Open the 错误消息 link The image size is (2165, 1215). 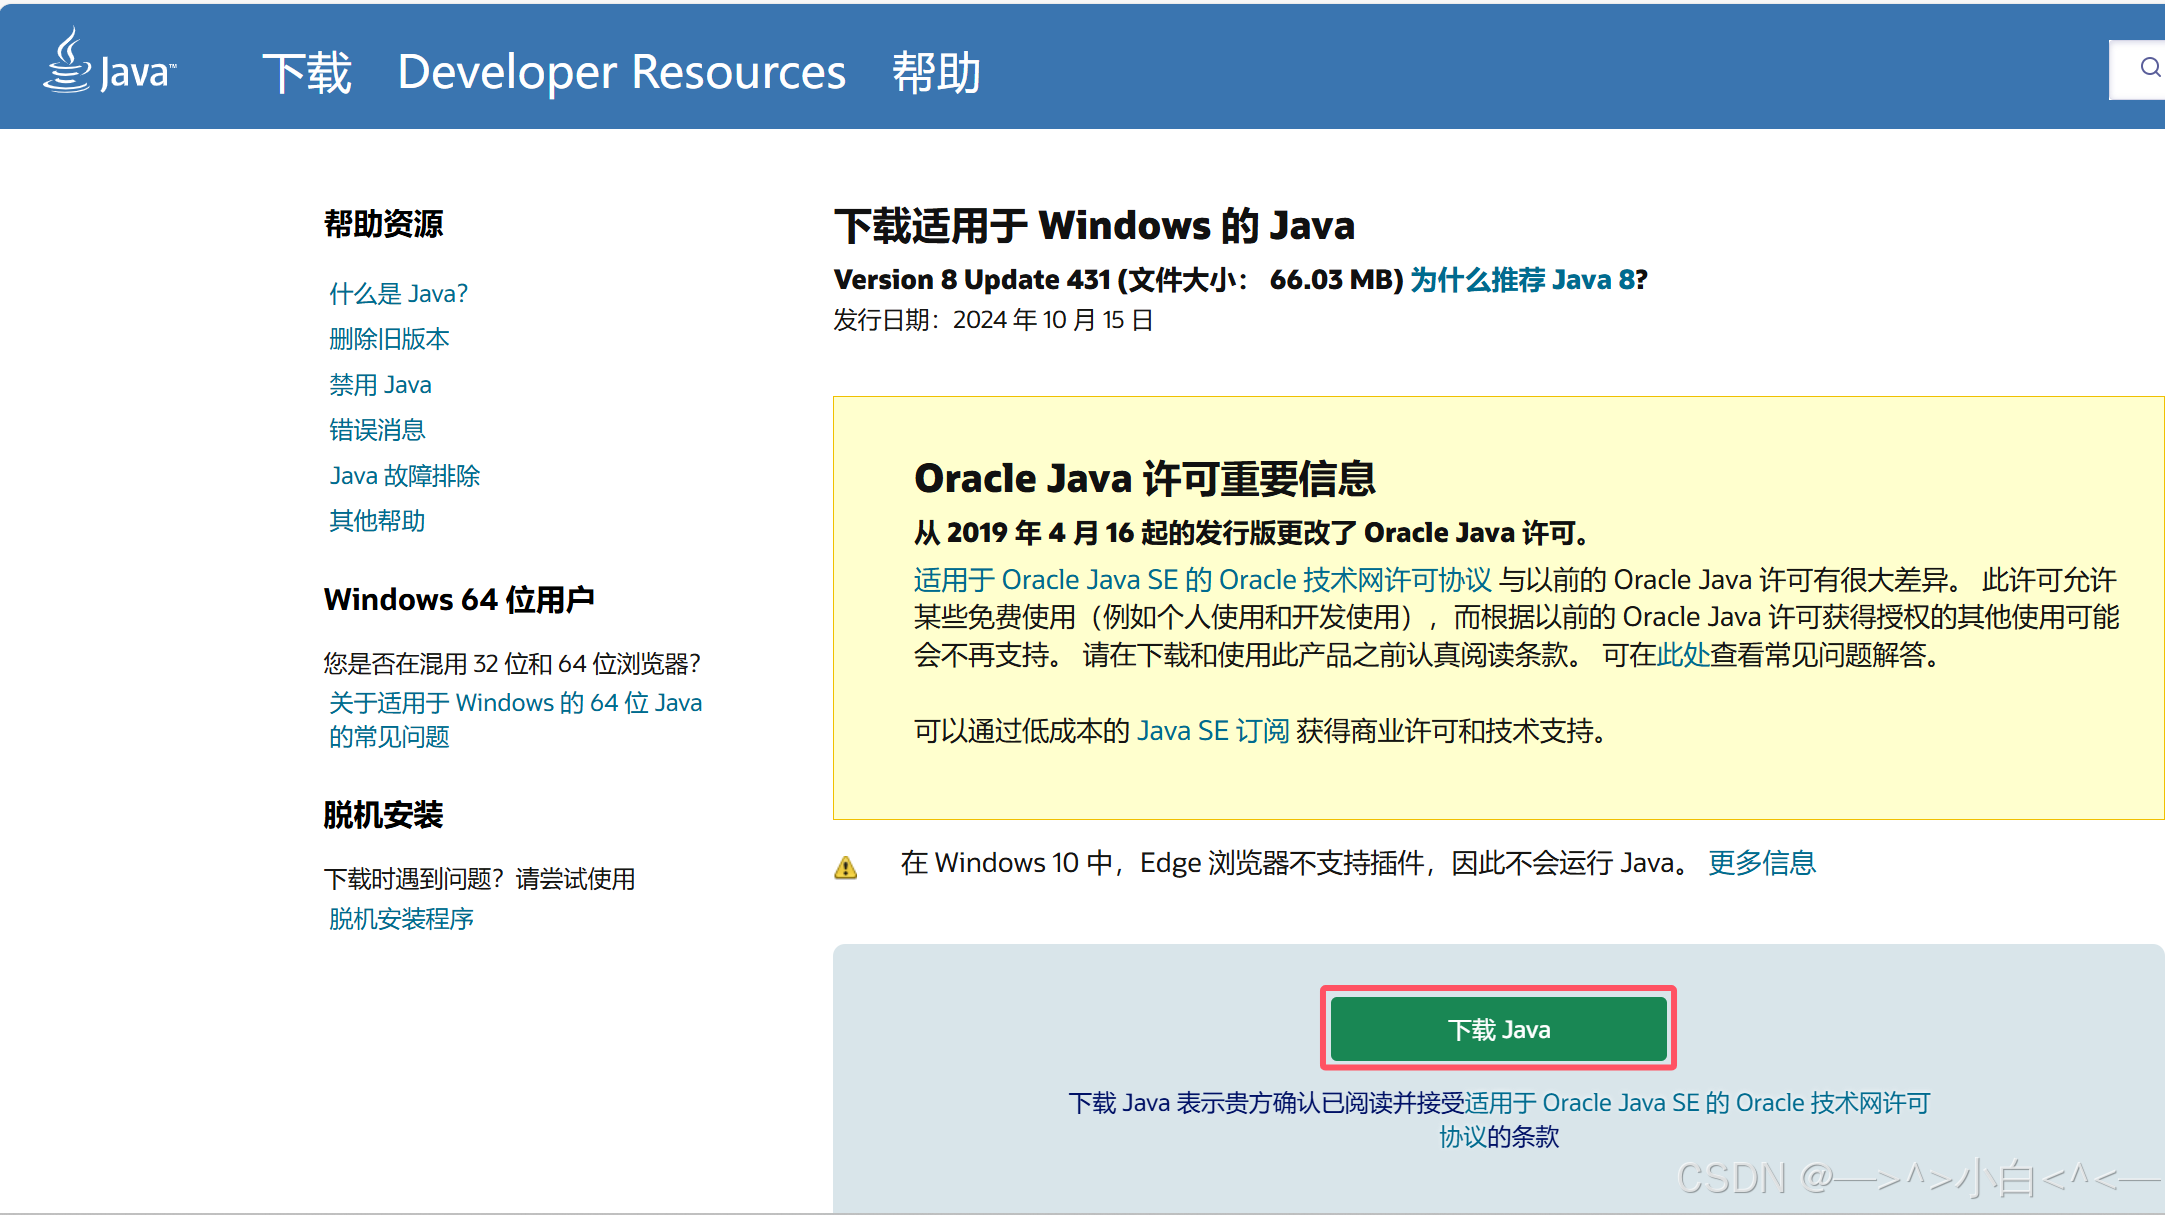coord(377,430)
